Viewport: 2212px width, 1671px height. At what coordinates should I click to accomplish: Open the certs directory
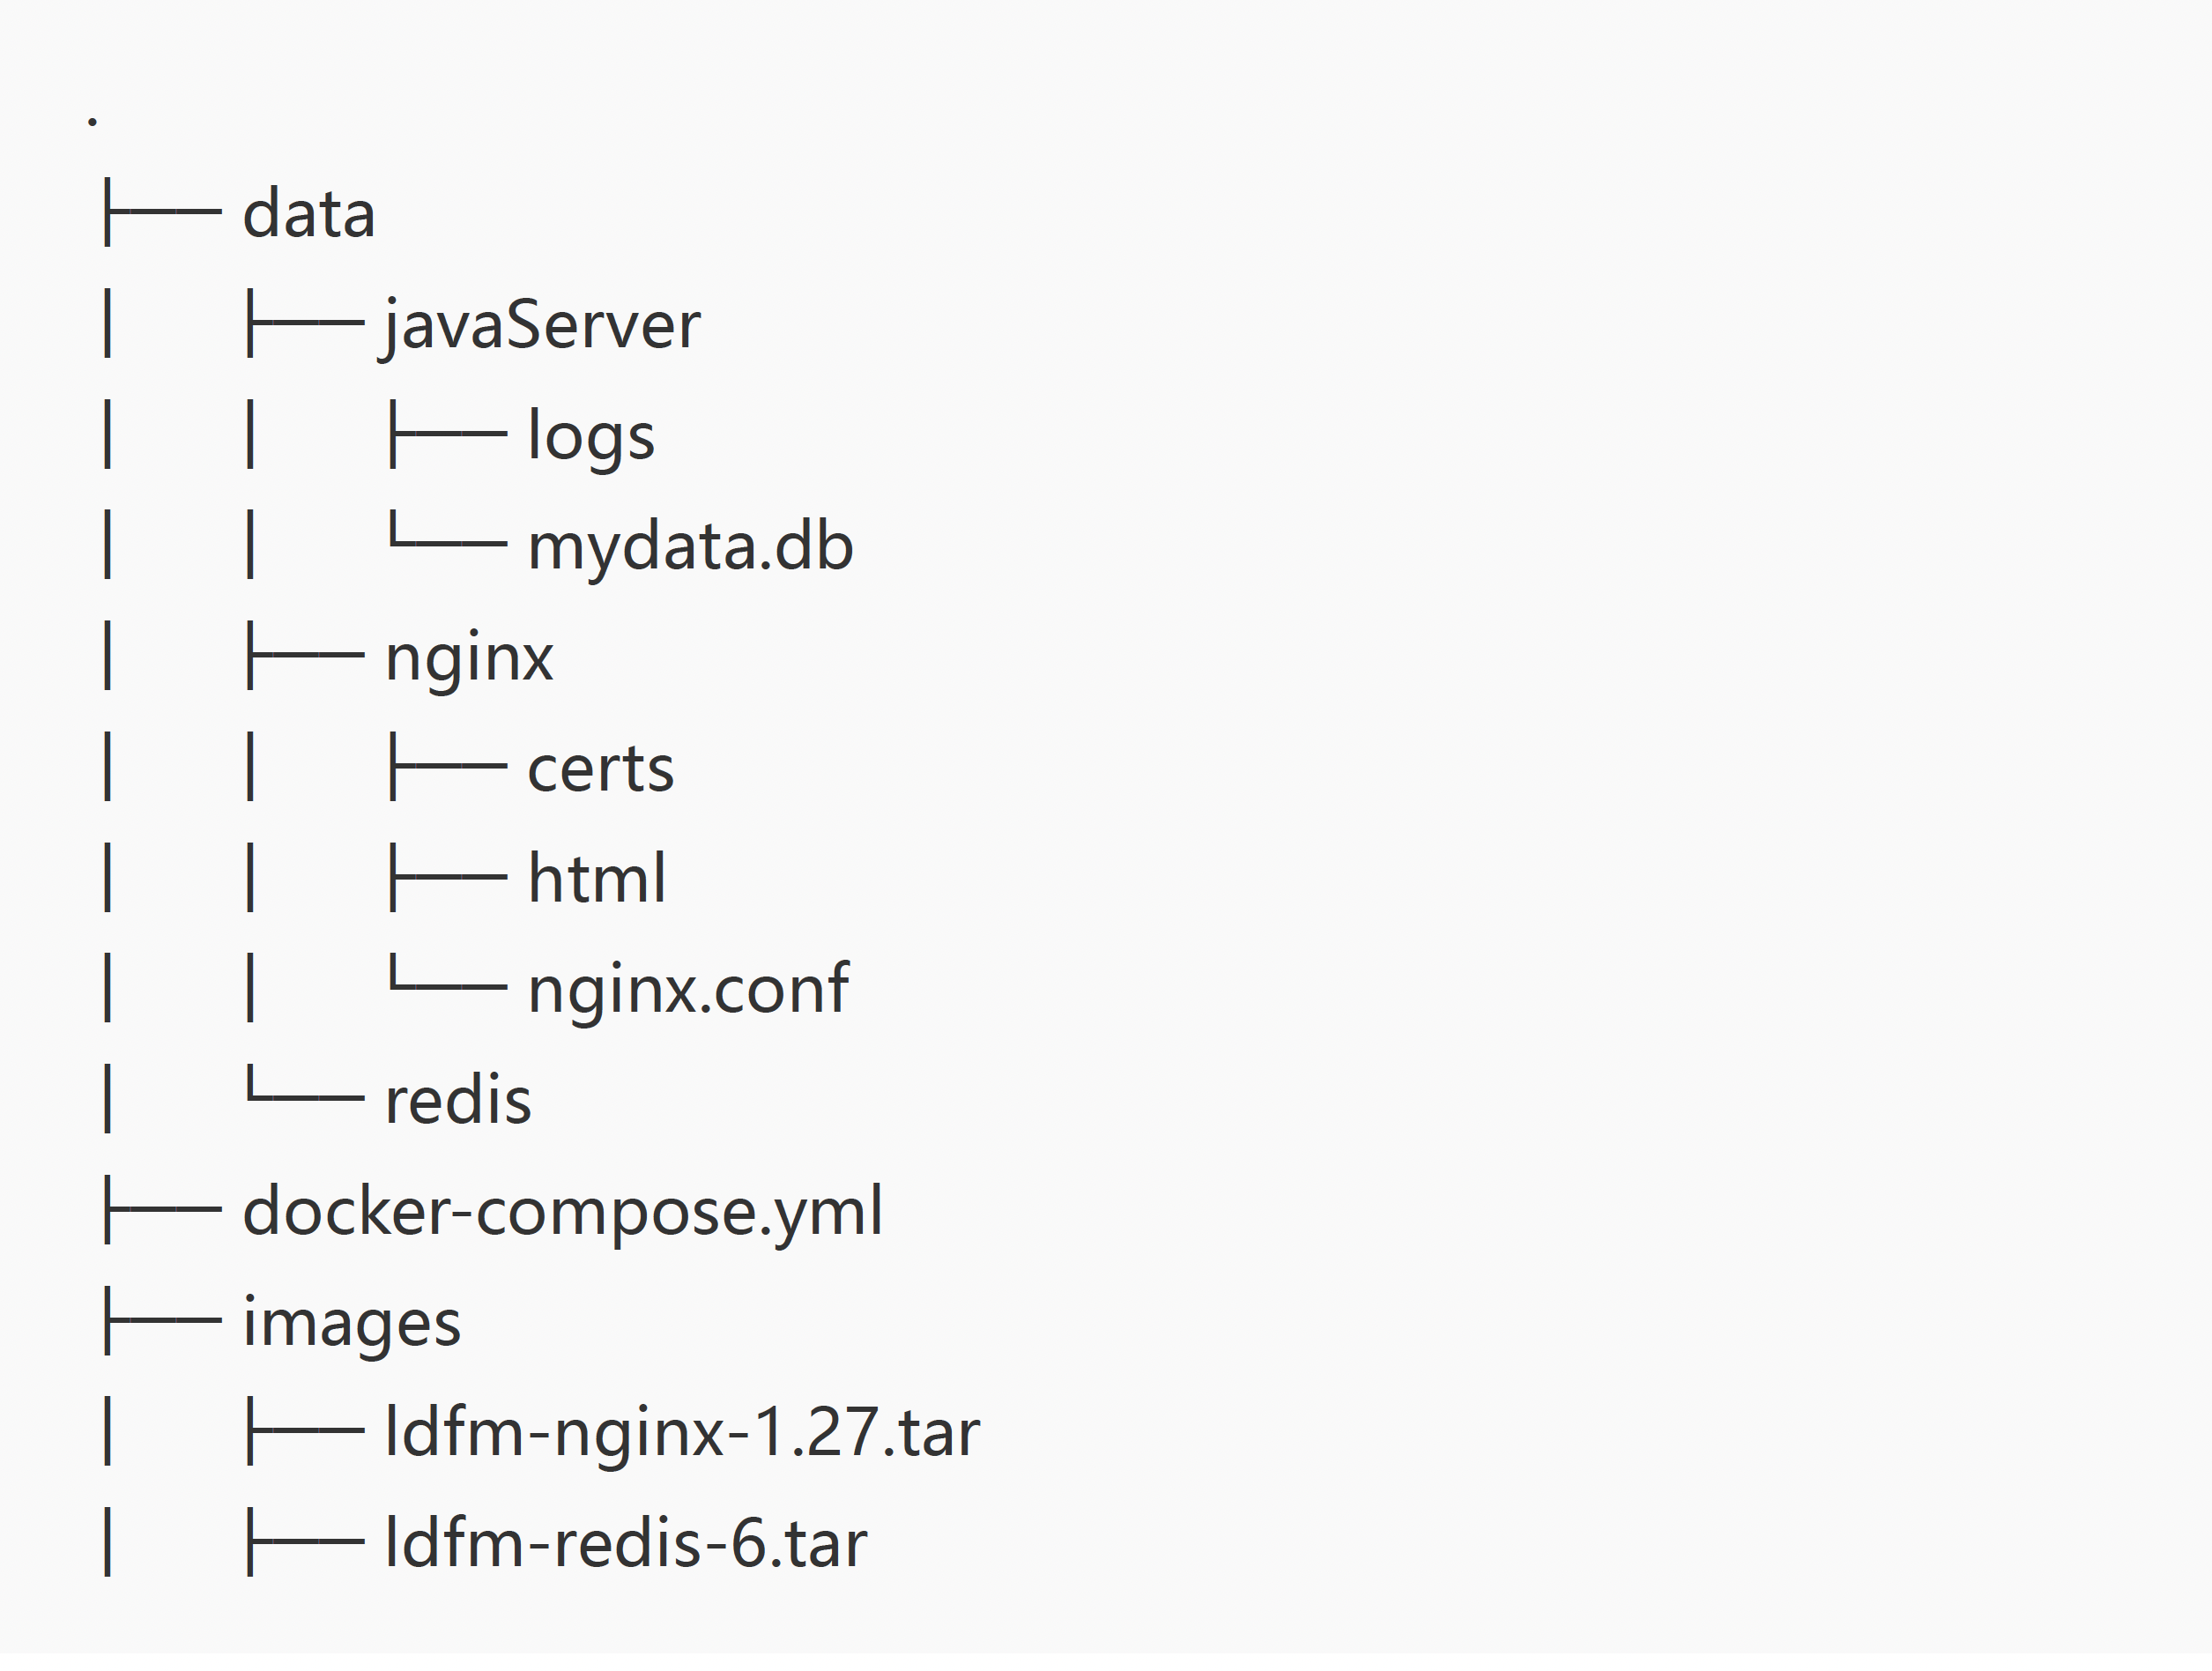point(600,769)
